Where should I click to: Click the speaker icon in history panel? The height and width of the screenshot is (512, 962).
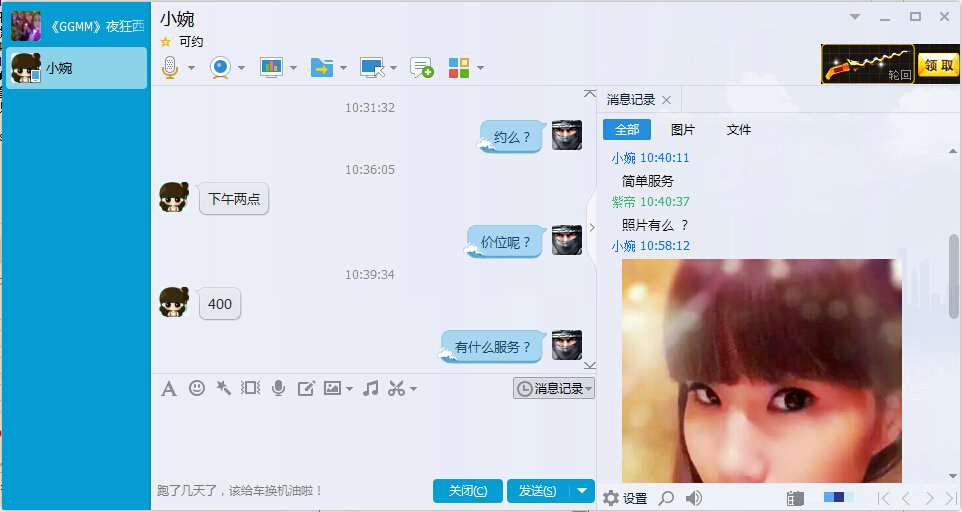(694, 498)
